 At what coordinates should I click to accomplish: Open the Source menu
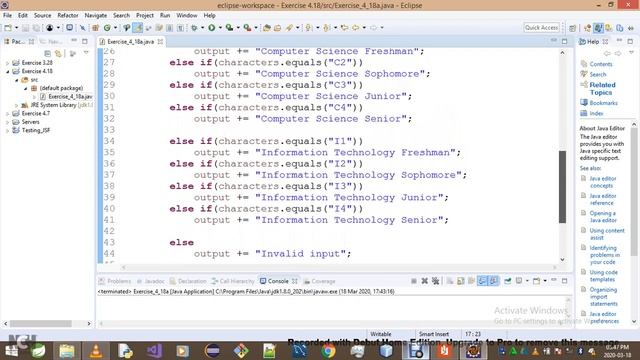42,15
